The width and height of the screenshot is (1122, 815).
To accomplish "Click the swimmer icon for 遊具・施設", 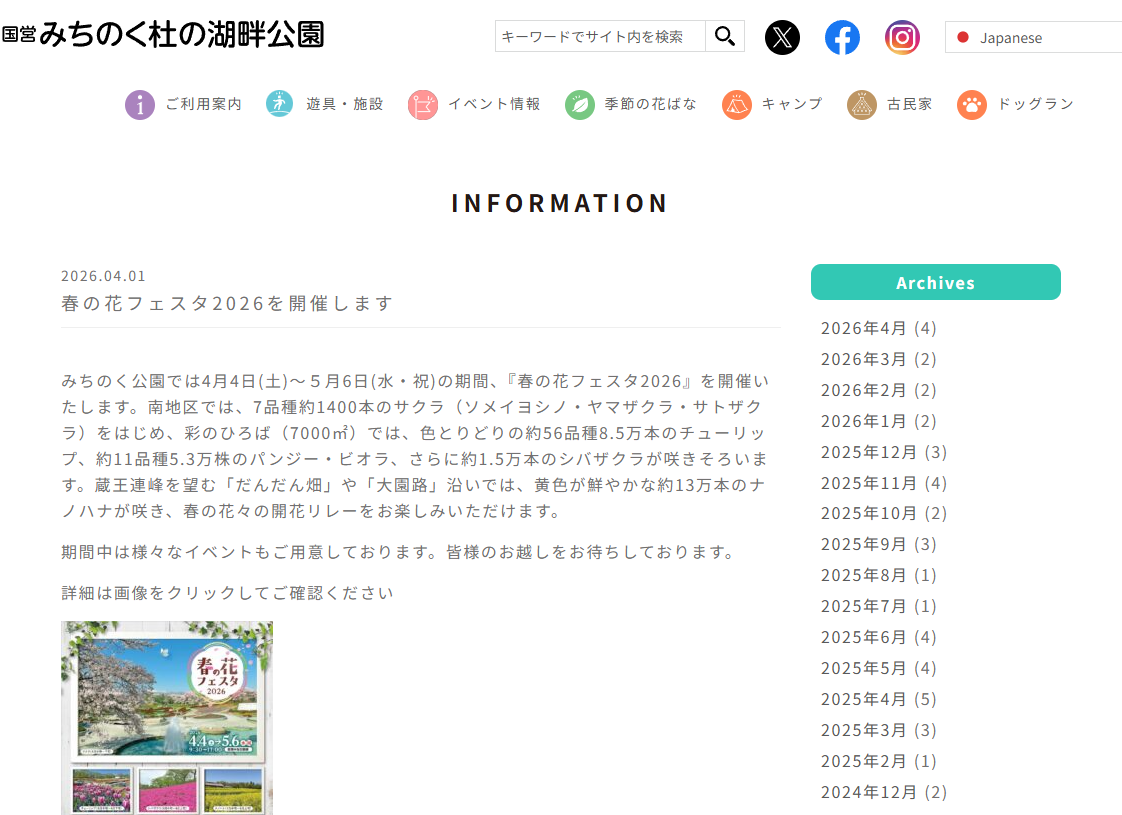I will tap(278, 103).
